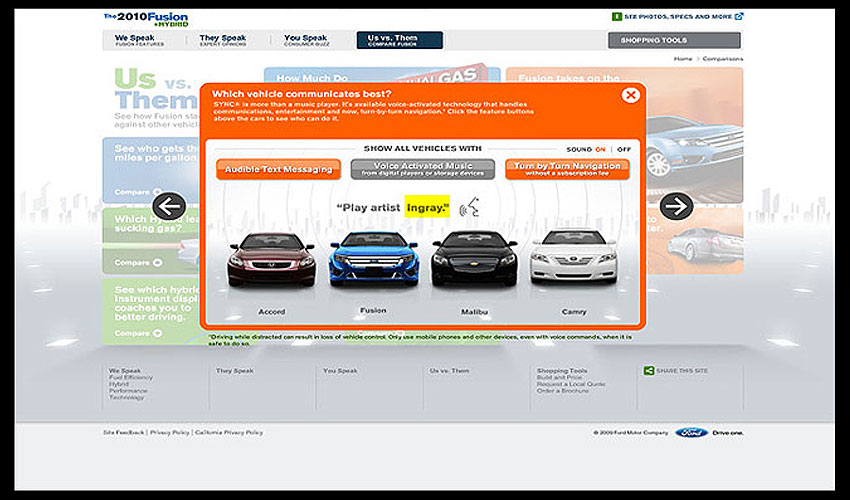The height and width of the screenshot is (500, 850).
Task: Open footer Technology link
Action: coord(126,397)
